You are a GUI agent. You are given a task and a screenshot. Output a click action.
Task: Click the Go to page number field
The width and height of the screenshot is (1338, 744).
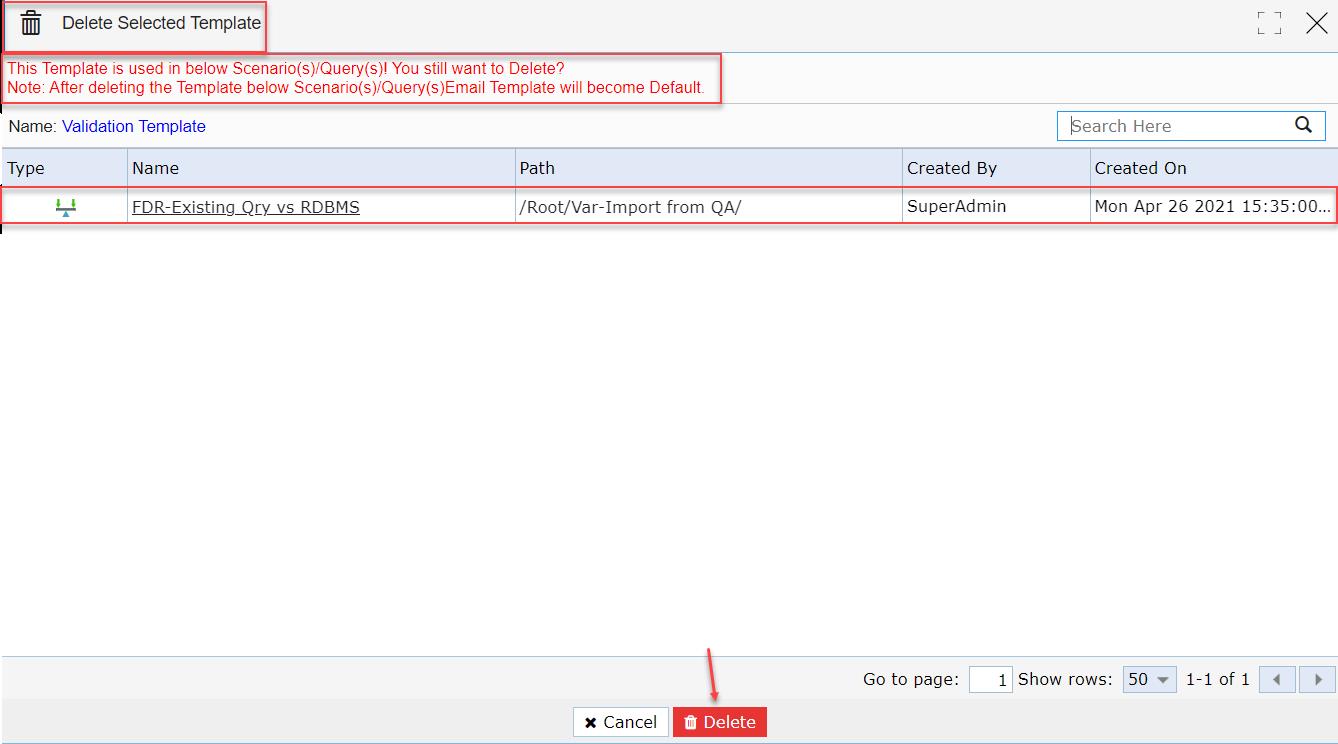pyautogui.click(x=991, y=679)
